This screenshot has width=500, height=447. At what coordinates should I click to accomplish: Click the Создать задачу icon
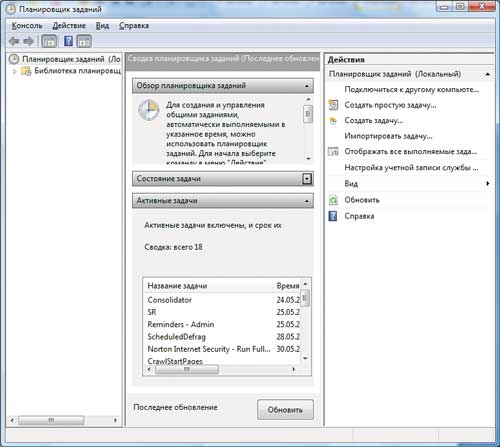tap(333, 121)
